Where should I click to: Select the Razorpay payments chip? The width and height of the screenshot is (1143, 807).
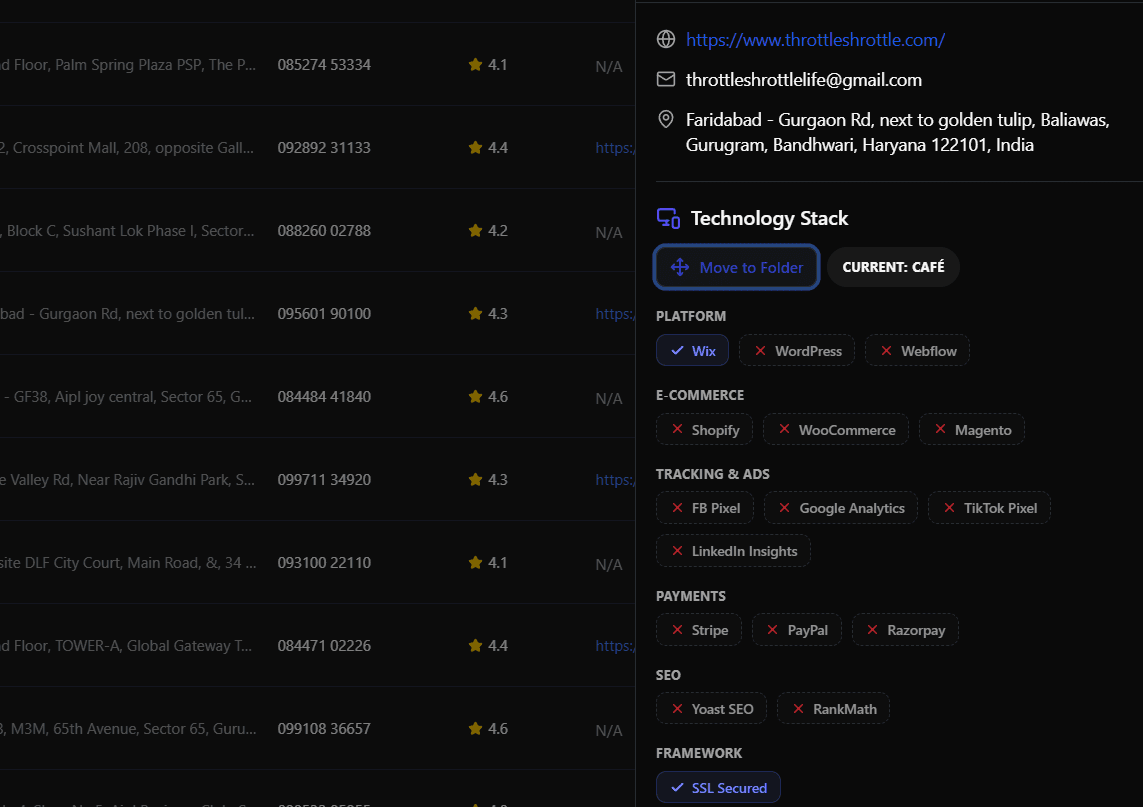click(905, 630)
